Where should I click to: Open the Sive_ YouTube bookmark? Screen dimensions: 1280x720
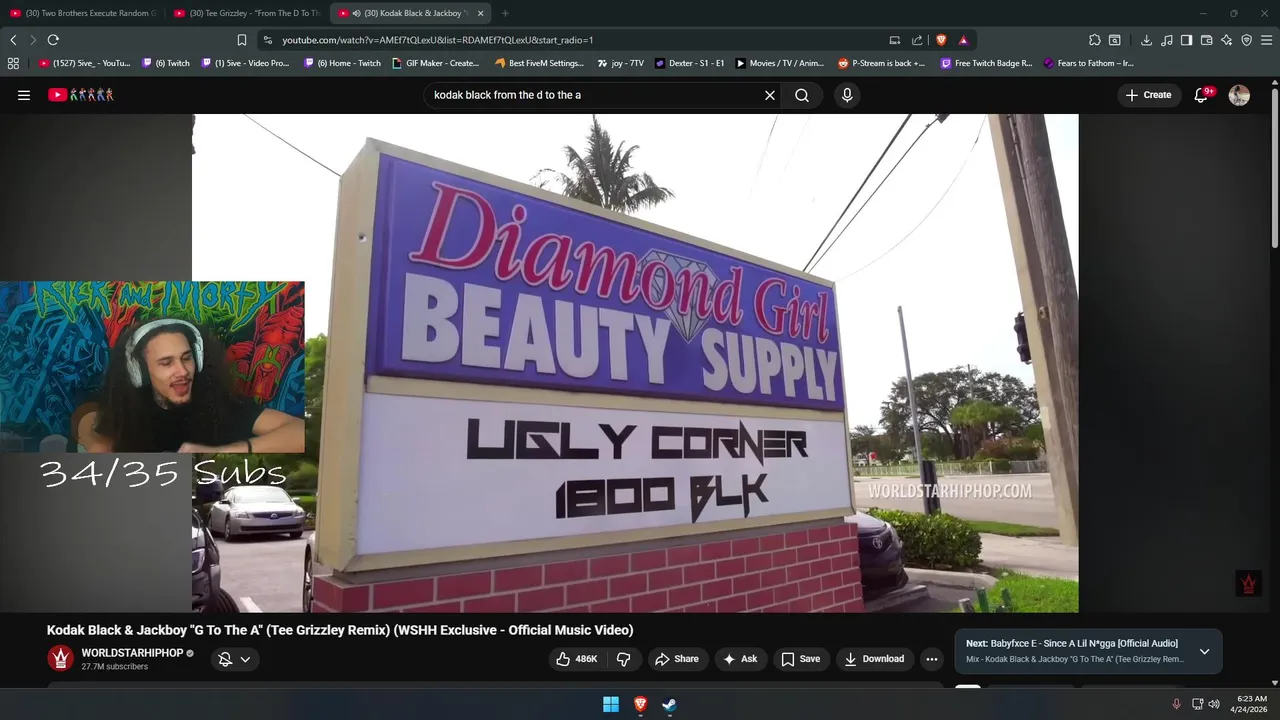[x=85, y=63]
